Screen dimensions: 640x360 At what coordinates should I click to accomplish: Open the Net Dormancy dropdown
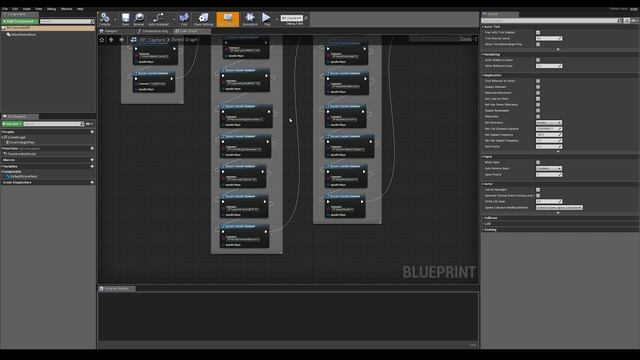549,122
